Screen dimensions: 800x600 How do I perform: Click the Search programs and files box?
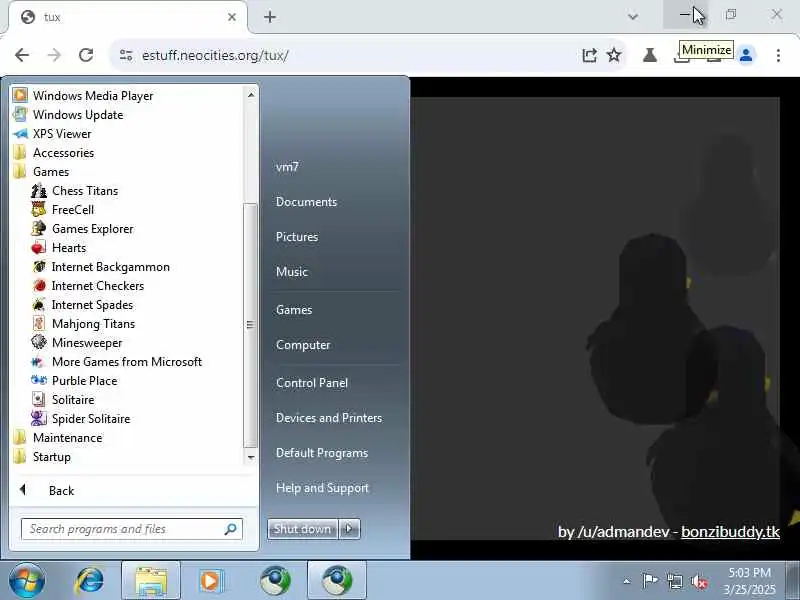pos(132,529)
